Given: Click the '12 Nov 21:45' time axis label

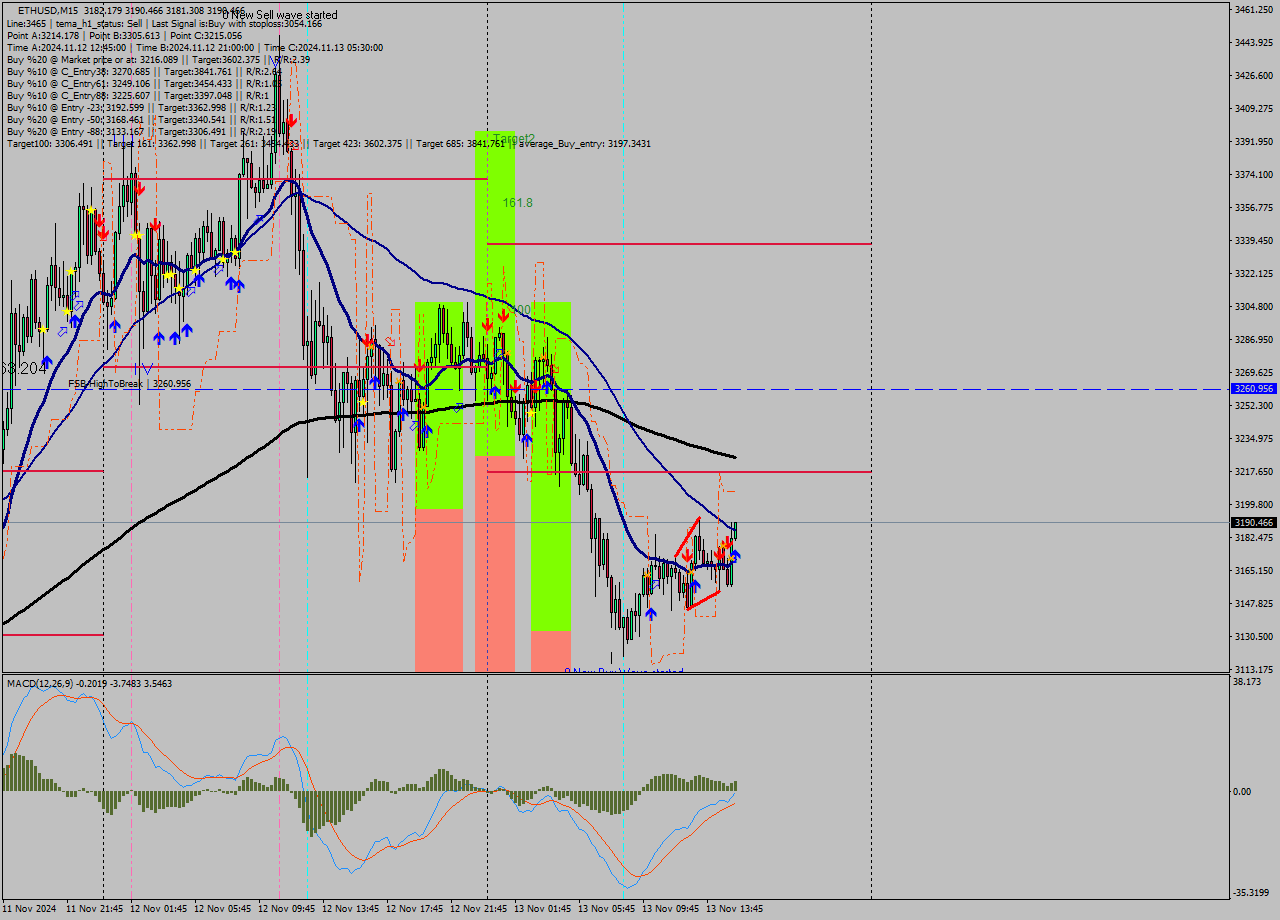Looking at the screenshot, I should click(x=479, y=909).
